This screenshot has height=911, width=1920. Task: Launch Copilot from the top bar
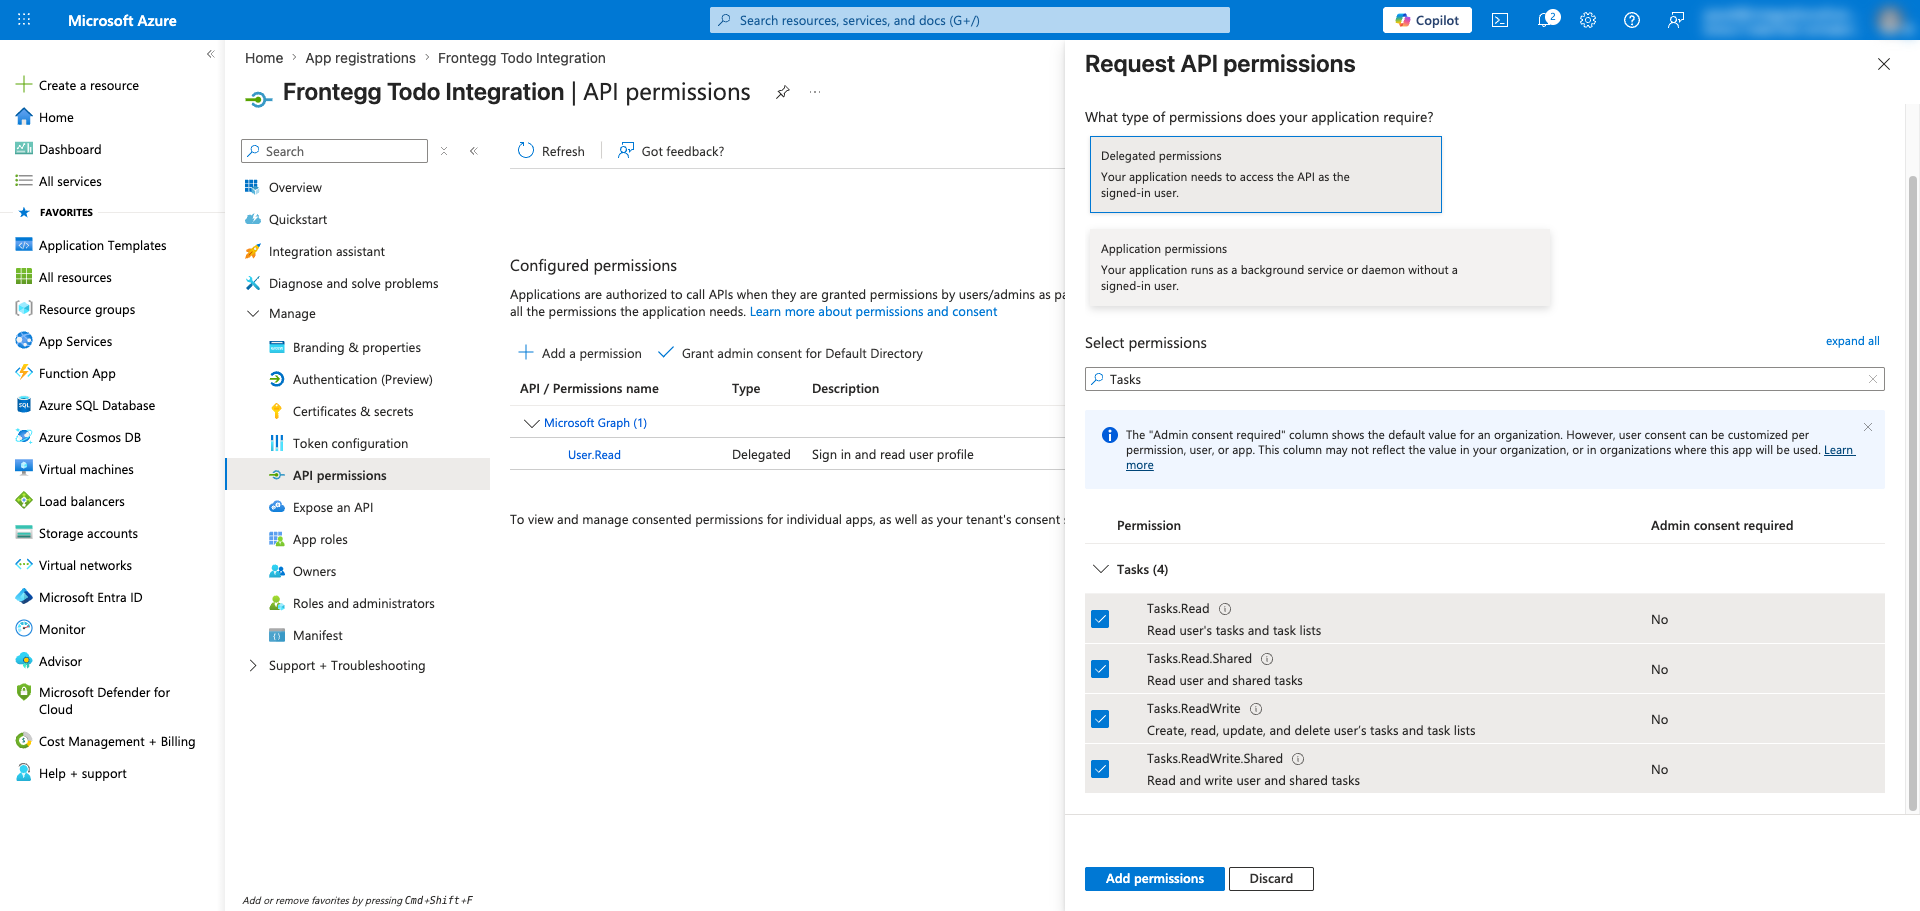1427,20
